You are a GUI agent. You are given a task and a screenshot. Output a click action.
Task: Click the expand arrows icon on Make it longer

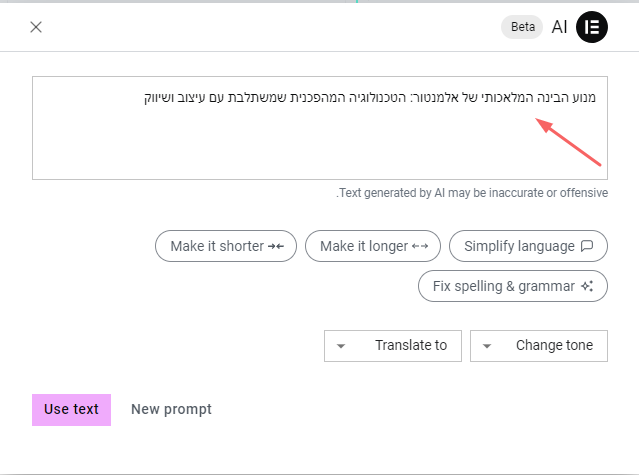point(420,246)
